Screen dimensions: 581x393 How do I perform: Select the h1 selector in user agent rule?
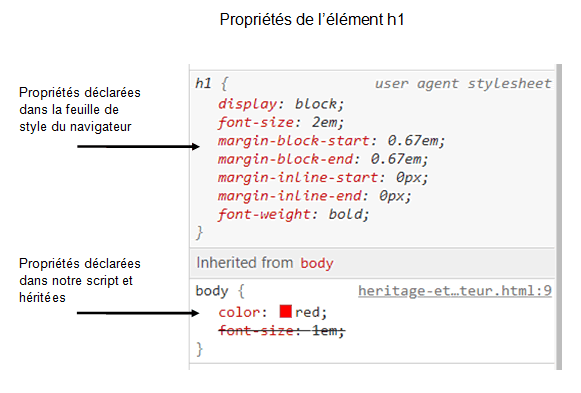pos(203,83)
